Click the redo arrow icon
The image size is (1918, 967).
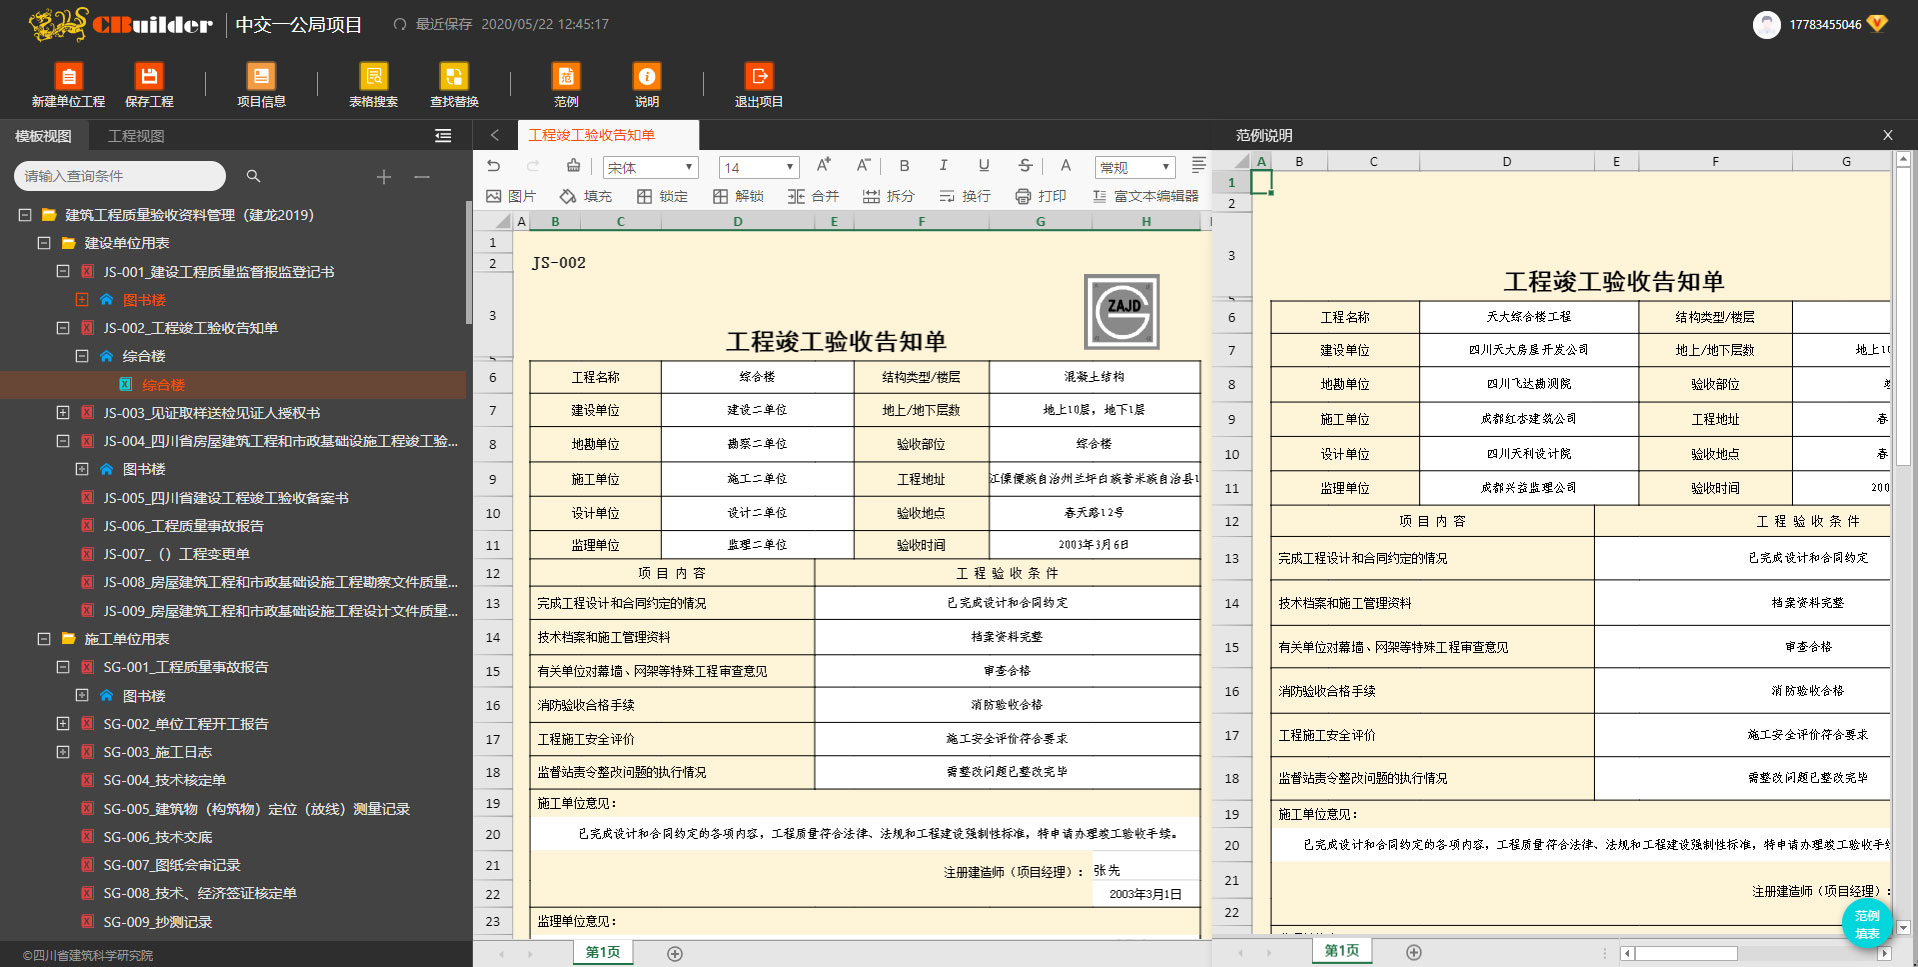pos(533,166)
